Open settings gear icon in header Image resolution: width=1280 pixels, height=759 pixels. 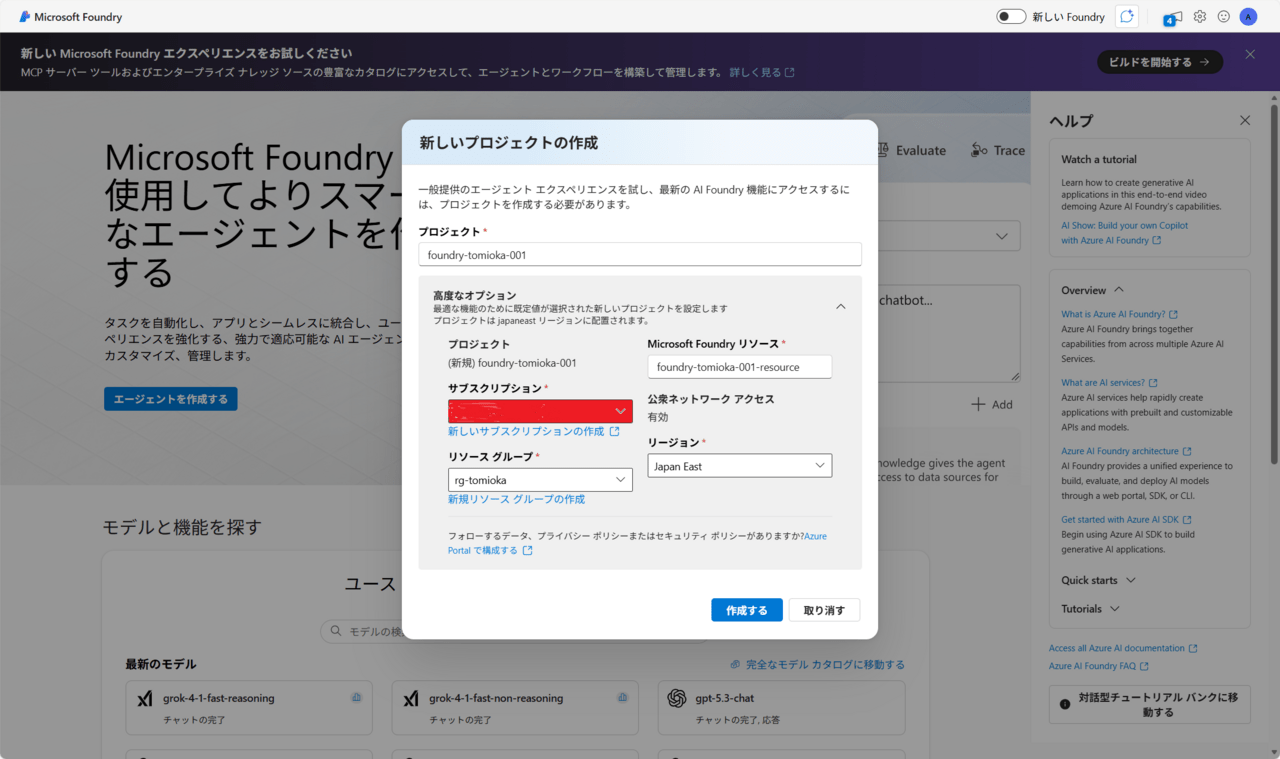(x=1200, y=16)
